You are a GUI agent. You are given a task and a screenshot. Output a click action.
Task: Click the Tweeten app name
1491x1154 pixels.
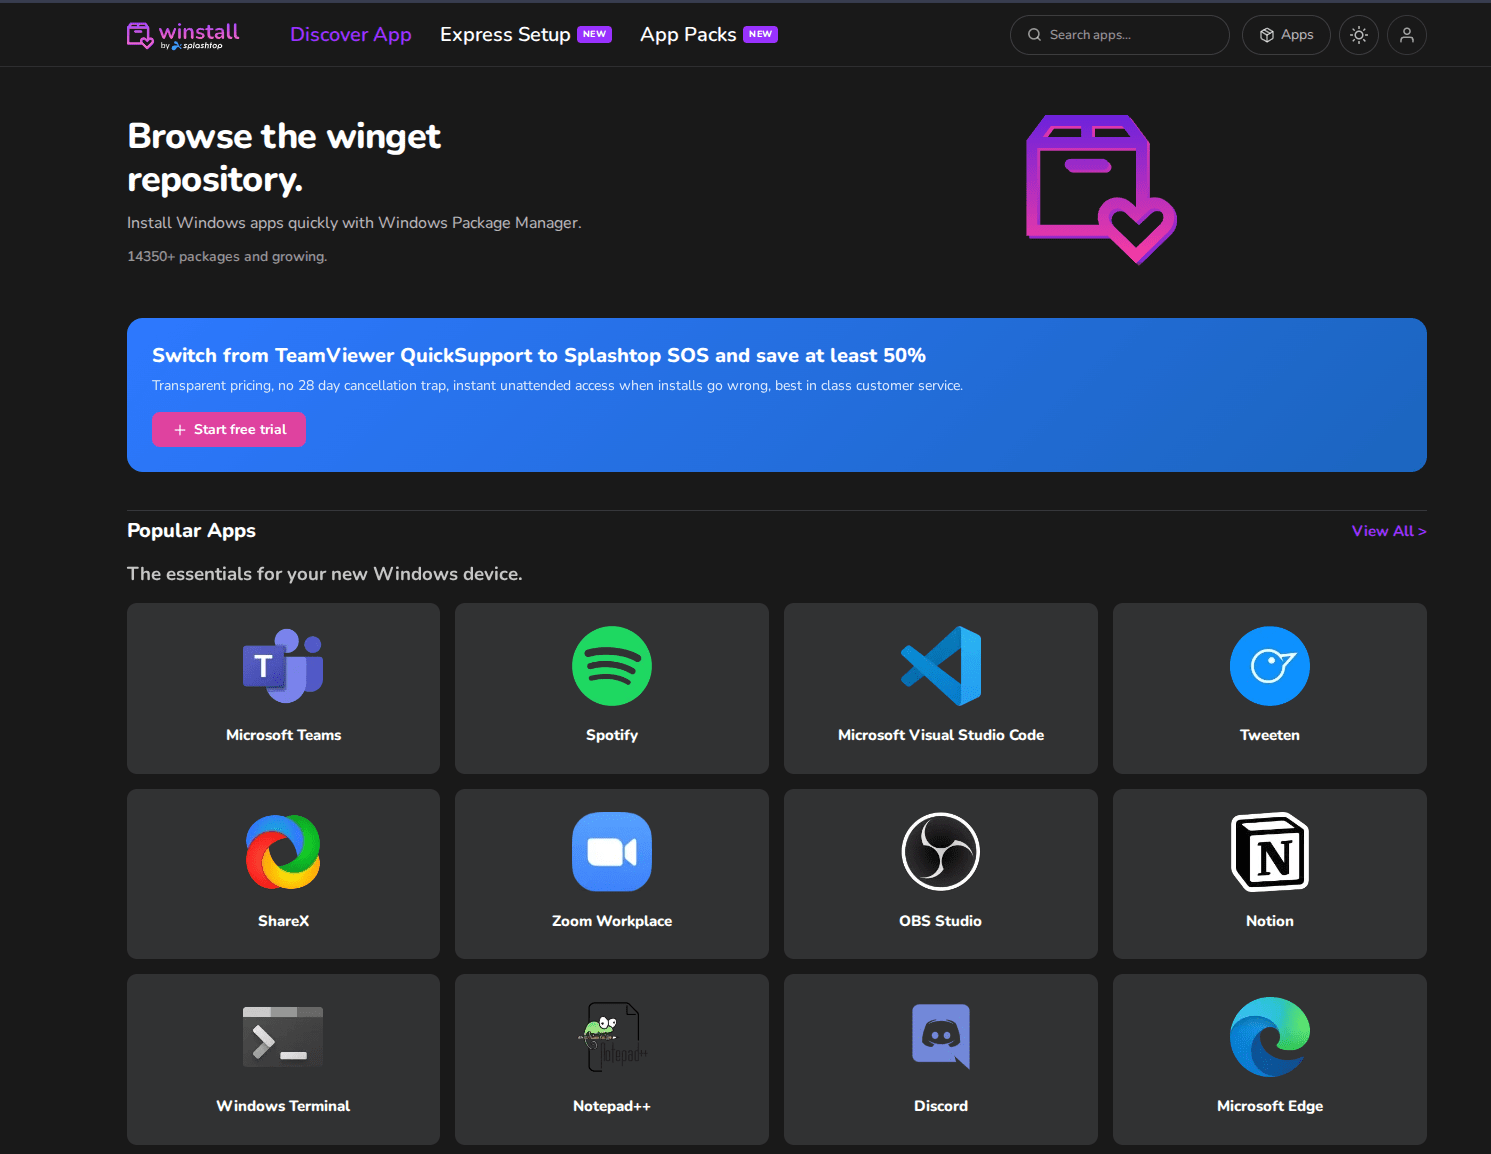point(1270,735)
